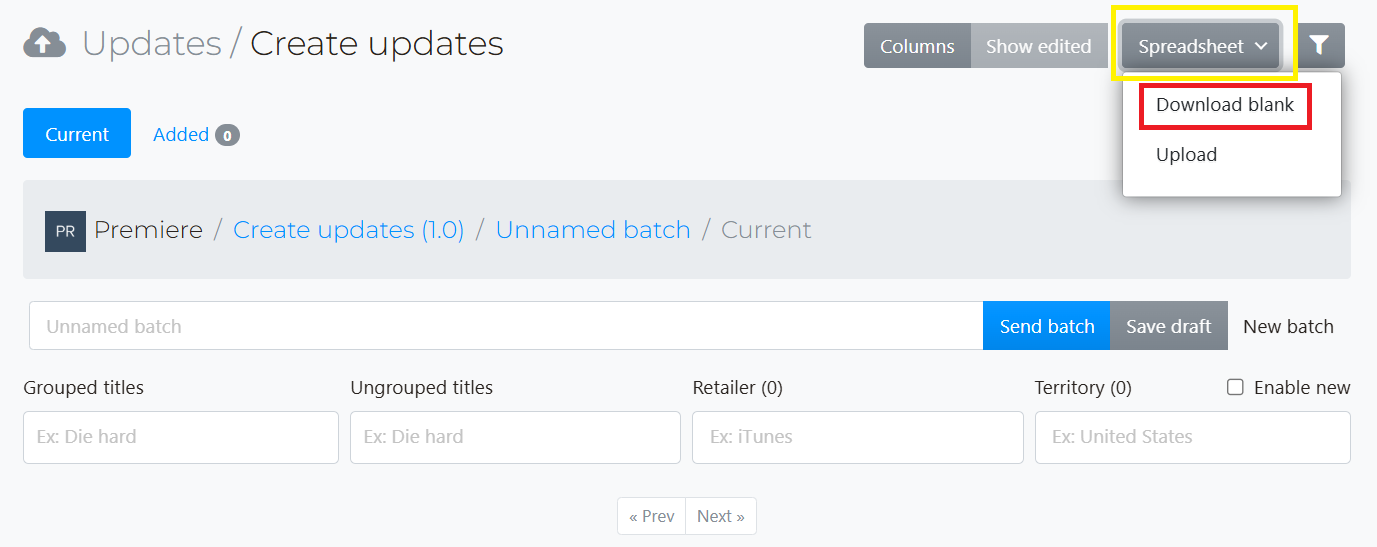Screen dimensions: 1377x547
Task: Send the batch
Action: pyautogui.click(x=1046, y=326)
